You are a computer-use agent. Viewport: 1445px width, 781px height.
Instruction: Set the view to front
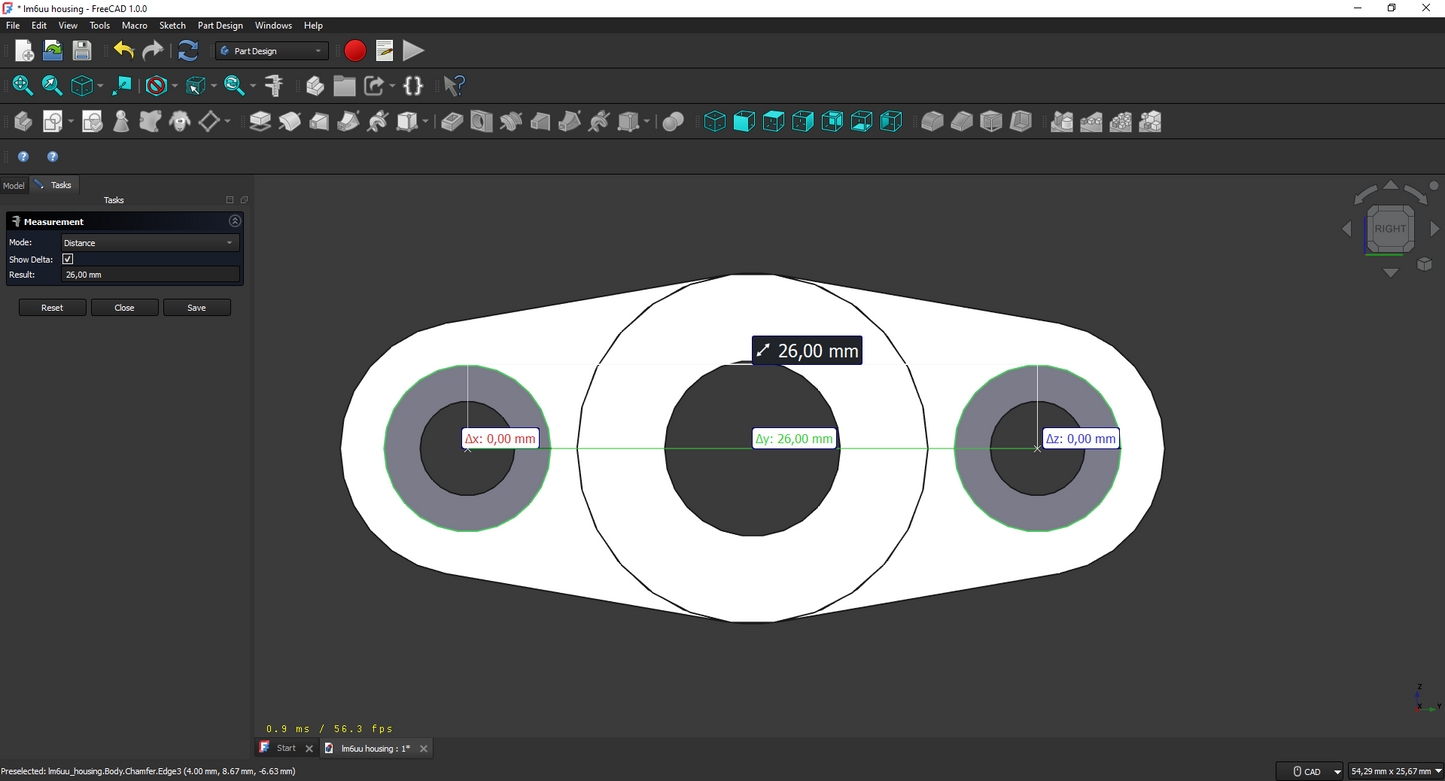pos(744,122)
